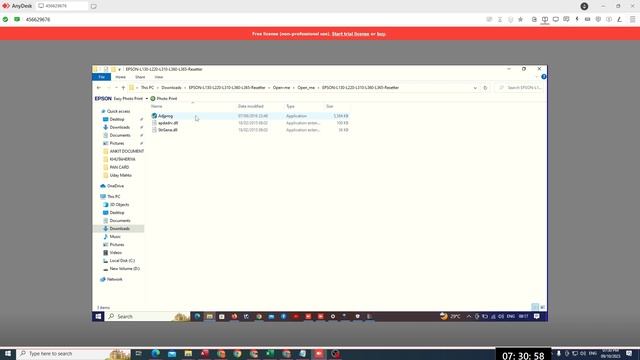Click the Explorer back arrow
This screenshot has width=640, height=360.
click(x=99, y=88)
